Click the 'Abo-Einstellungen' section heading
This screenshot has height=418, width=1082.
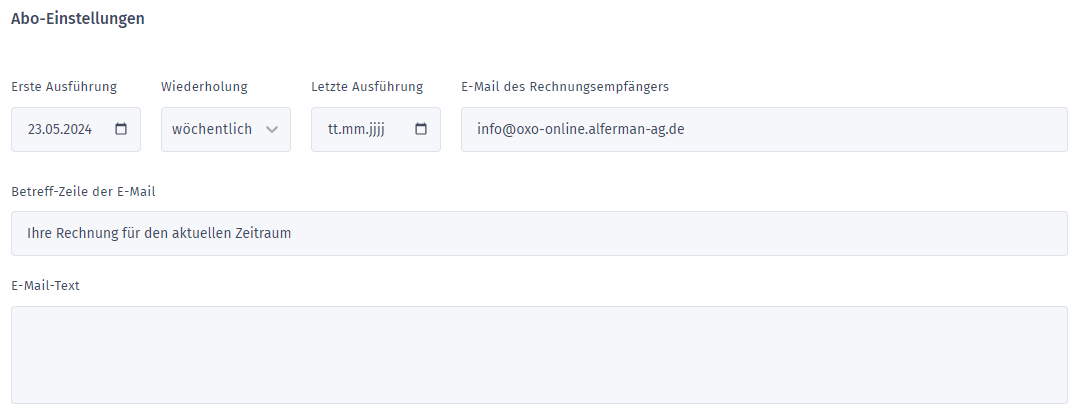point(77,19)
